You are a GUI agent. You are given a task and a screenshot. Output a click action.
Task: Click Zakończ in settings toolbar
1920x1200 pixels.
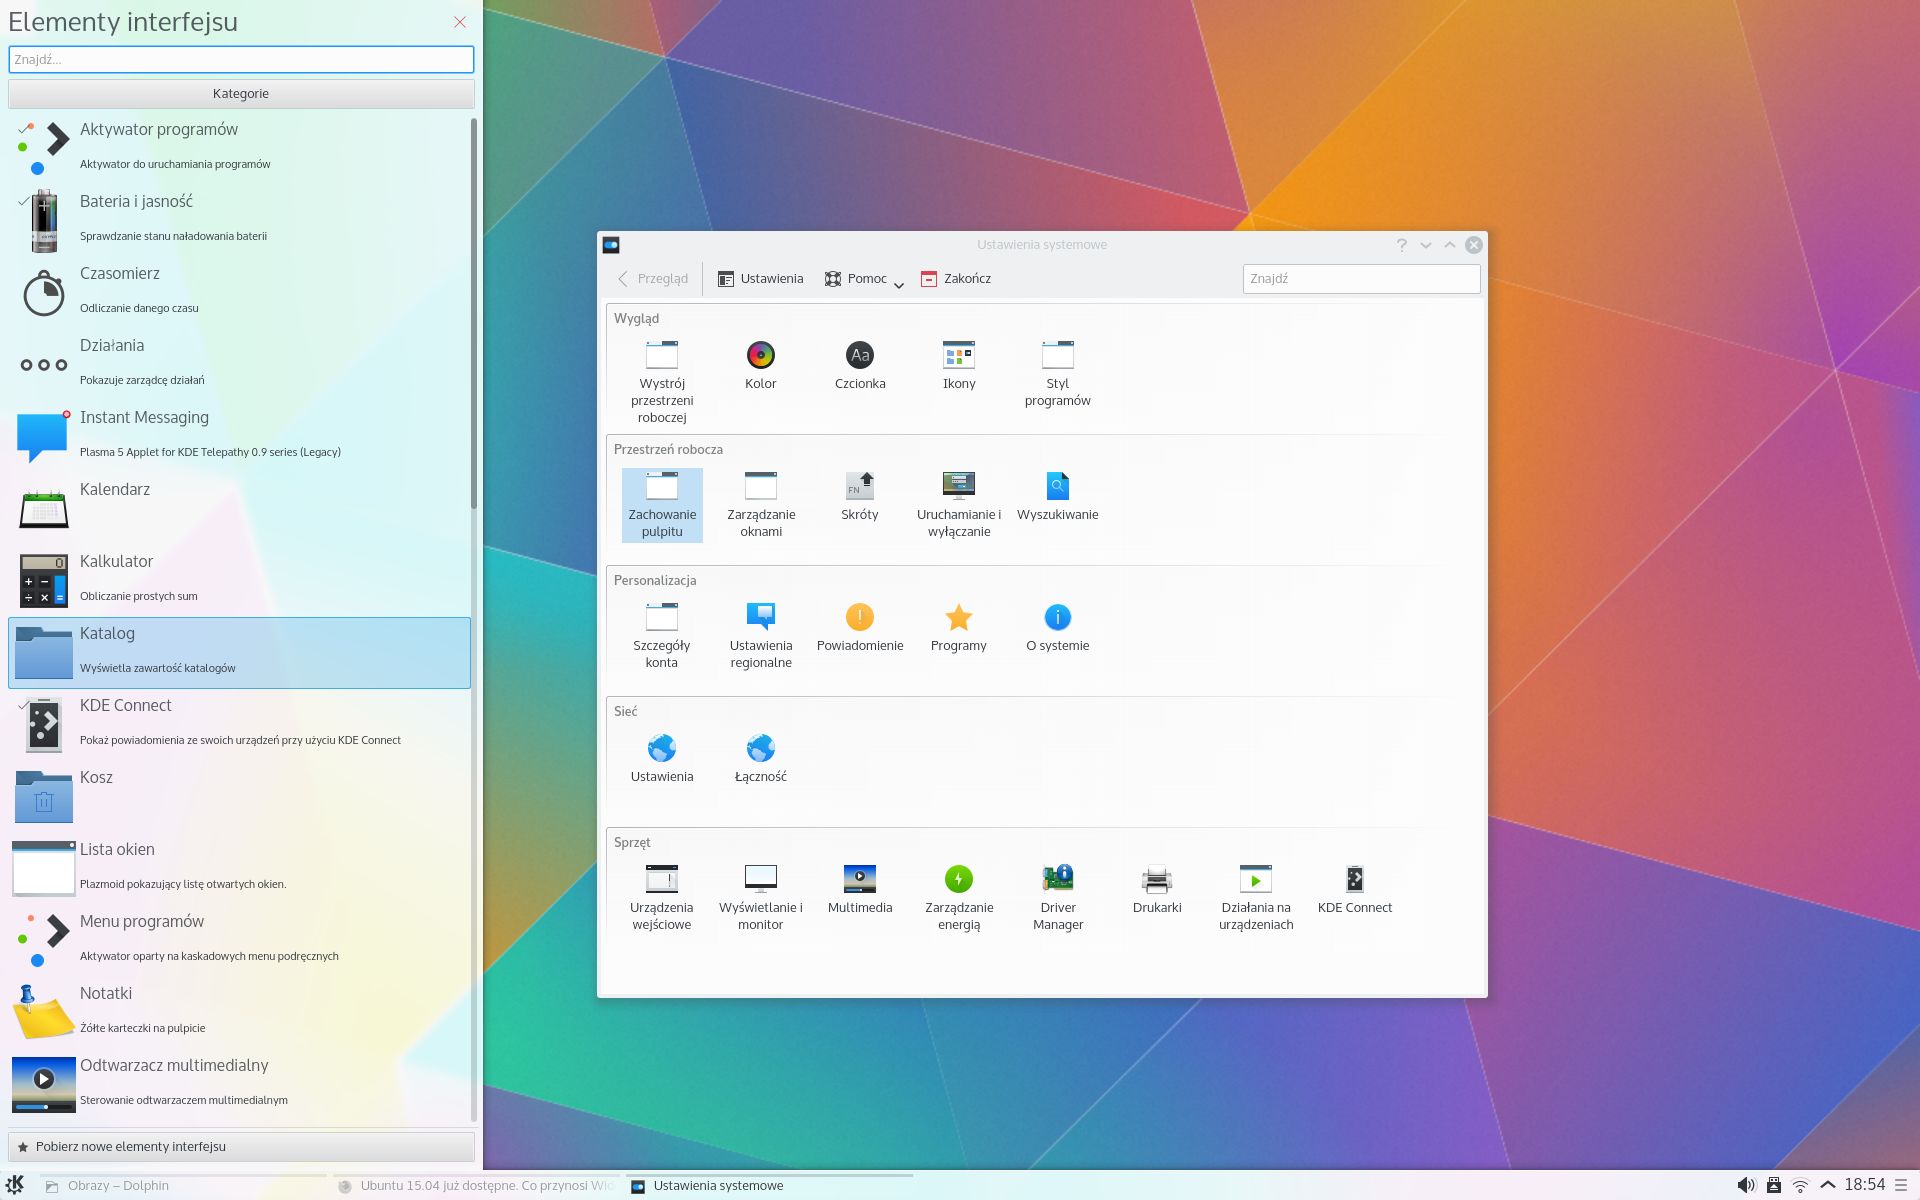[956, 278]
